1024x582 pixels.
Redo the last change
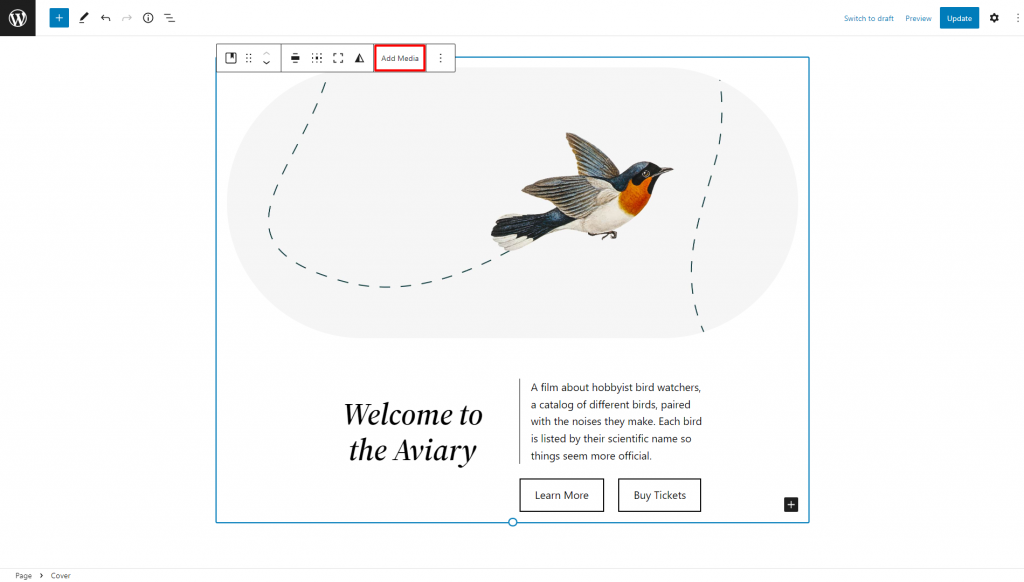click(126, 17)
